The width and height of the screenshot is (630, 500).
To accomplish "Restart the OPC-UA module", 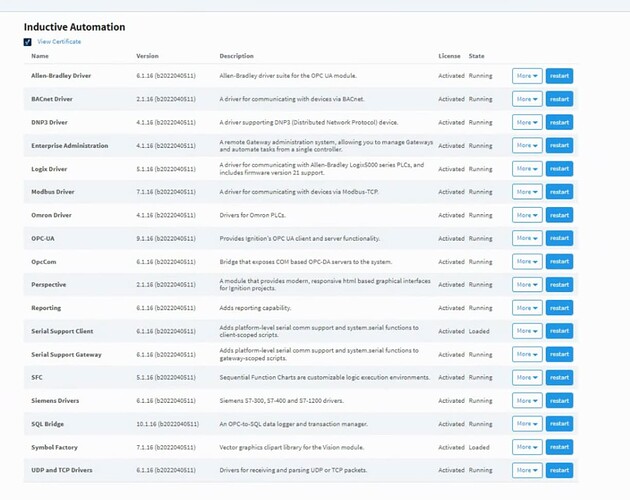I will [x=559, y=238].
